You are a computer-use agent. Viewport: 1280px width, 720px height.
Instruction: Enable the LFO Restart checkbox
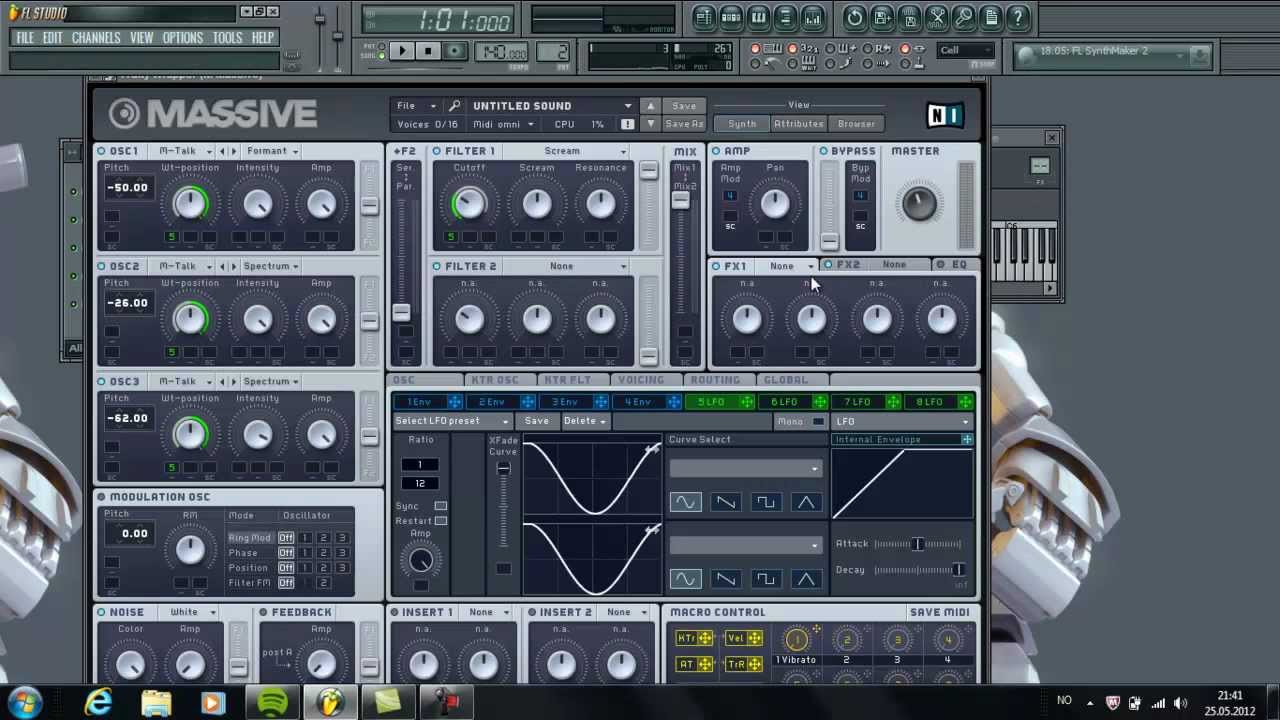point(440,521)
